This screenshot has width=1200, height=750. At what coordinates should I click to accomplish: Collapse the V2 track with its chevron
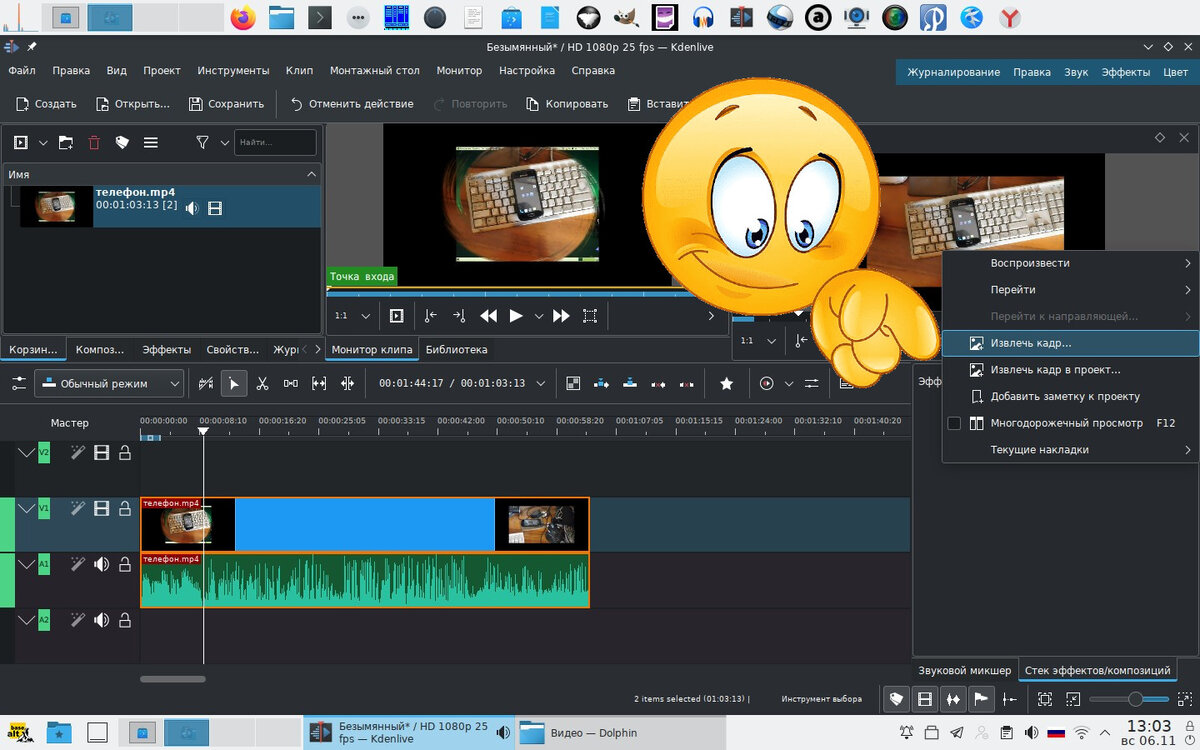[26, 453]
